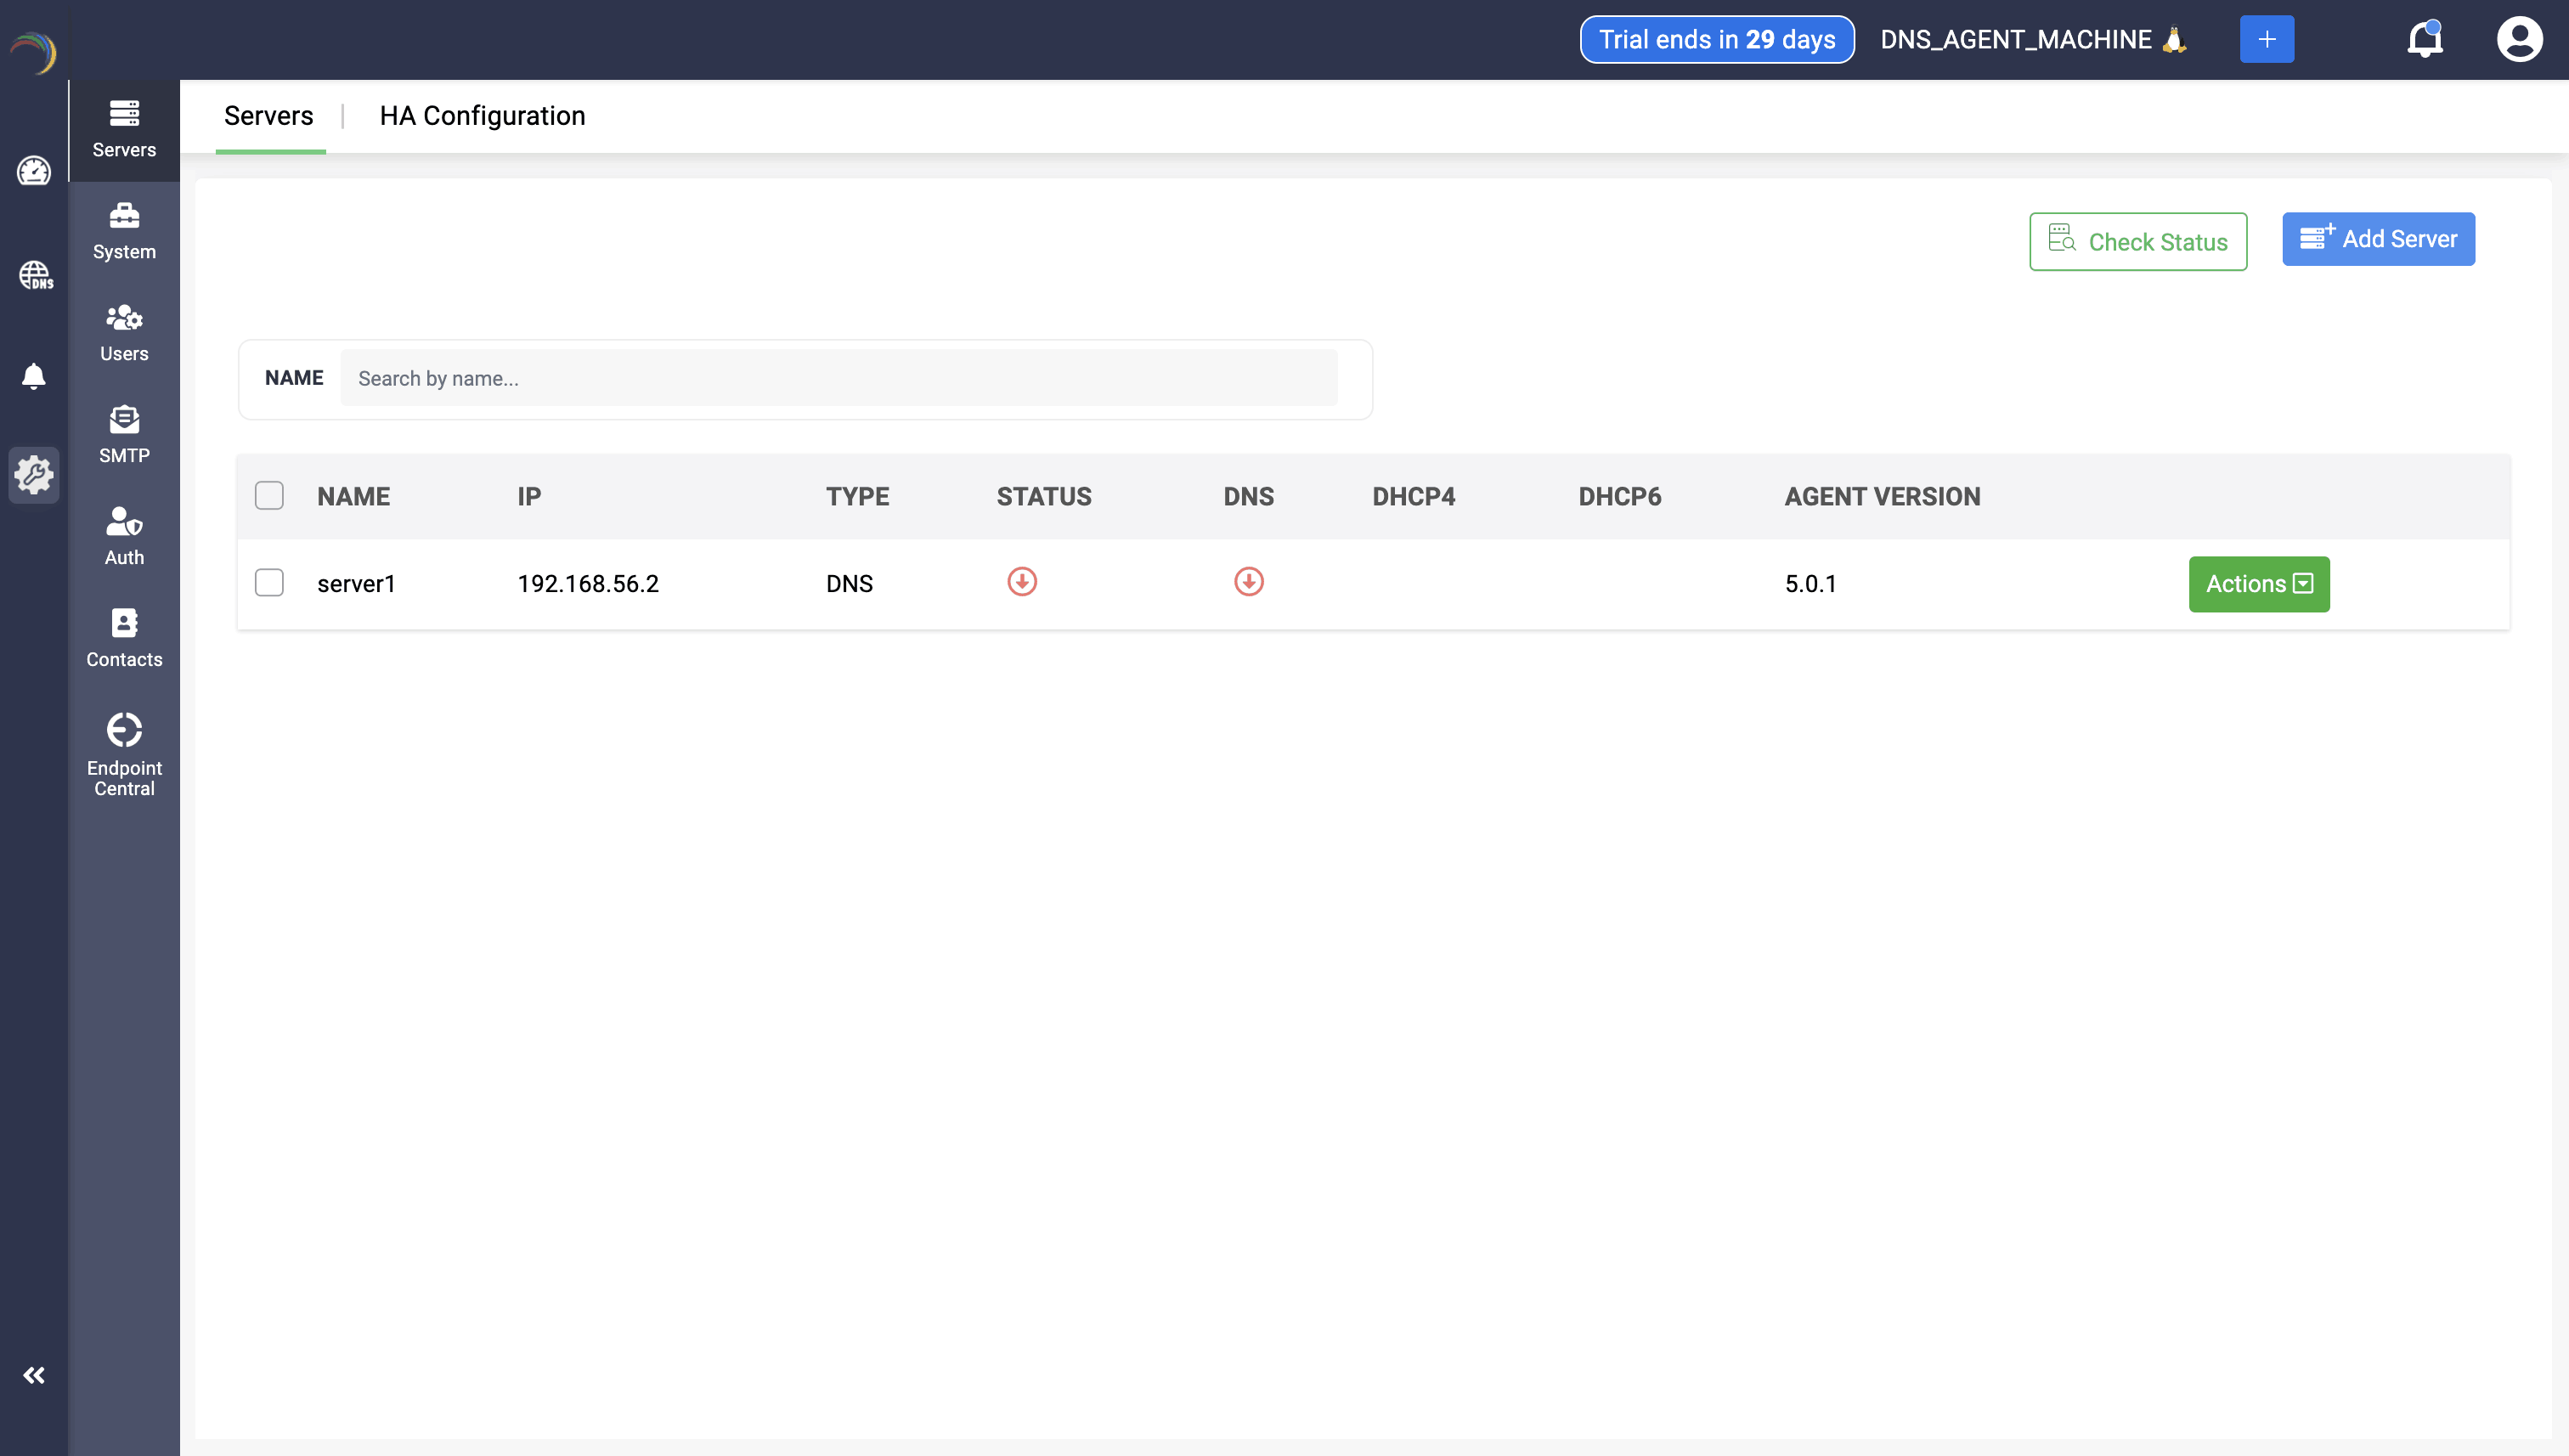
Task: Open notifications bell in top bar
Action: click(2424, 40)
